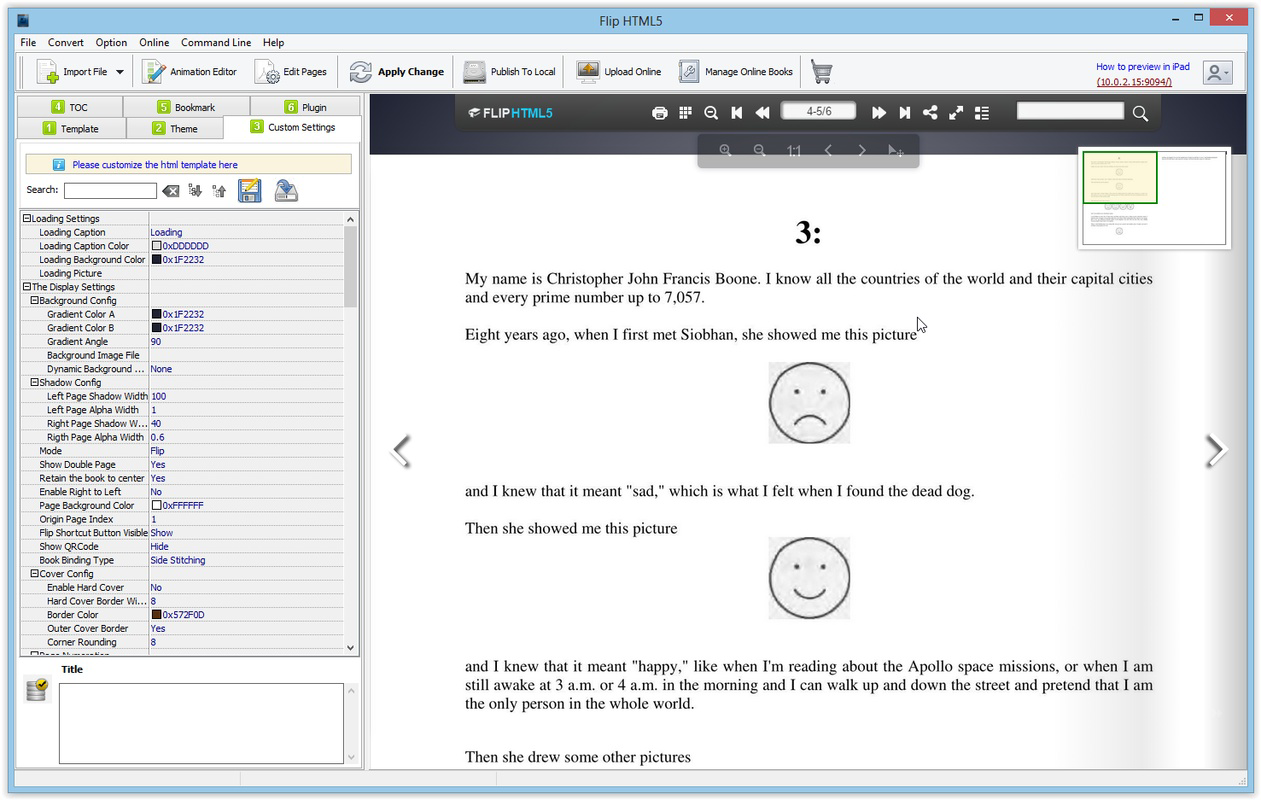The height and width of the screenshot is (800, 1261).
Task: Select the Enable Right to Left No value
Action: (x=246, y=492)
